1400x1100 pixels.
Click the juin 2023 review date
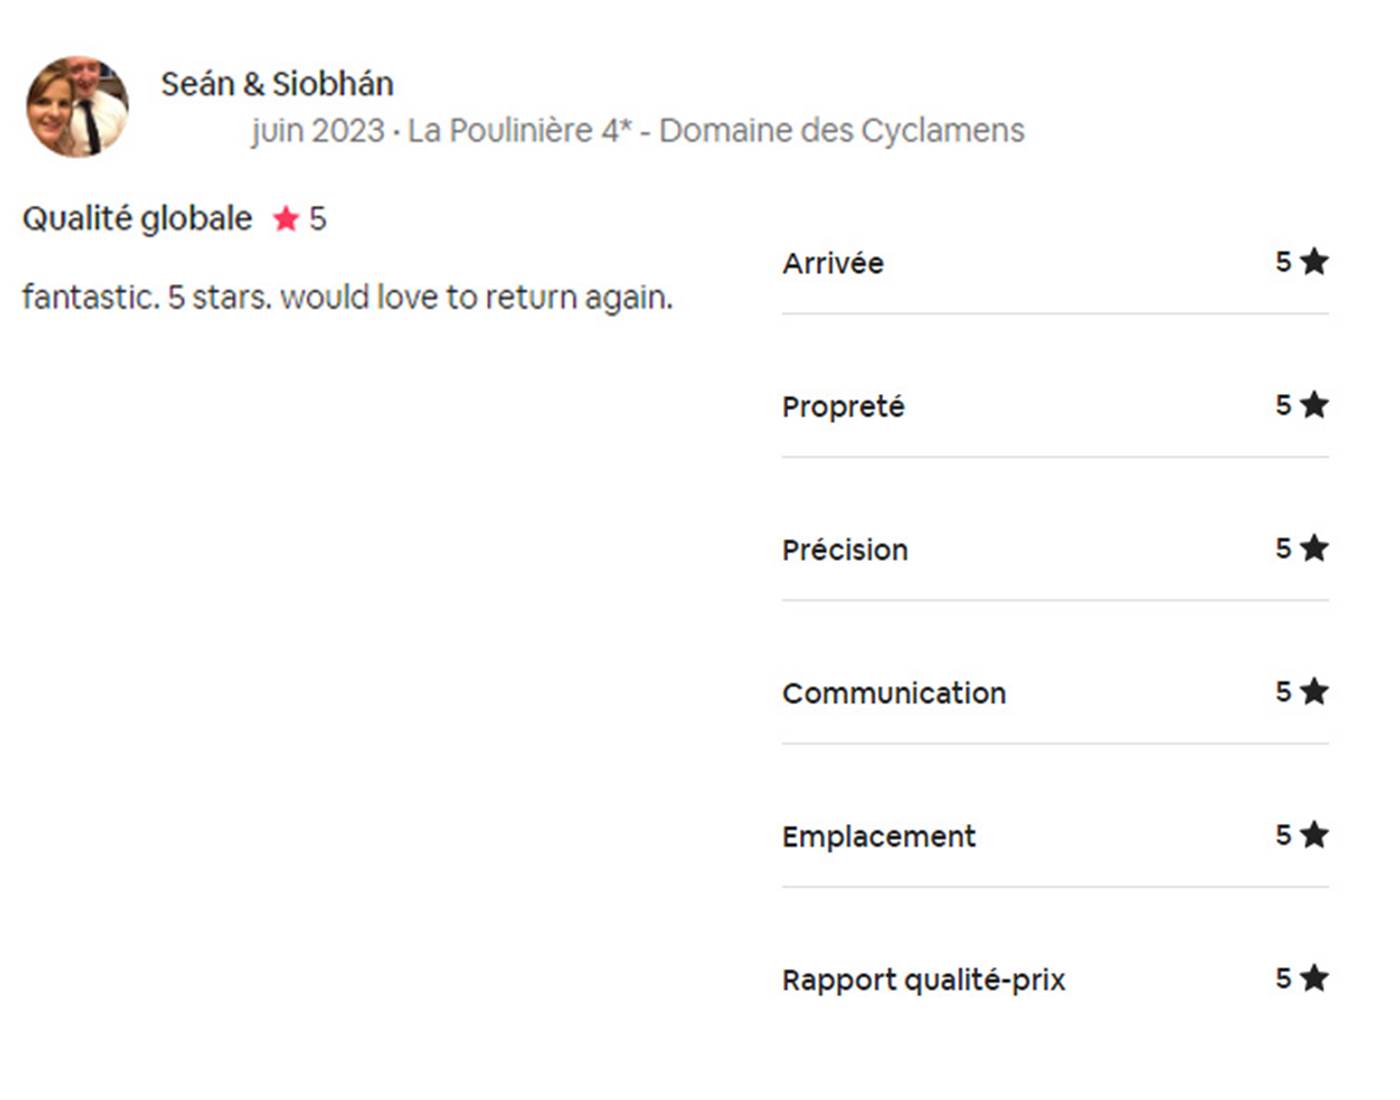tap(318, 131)
